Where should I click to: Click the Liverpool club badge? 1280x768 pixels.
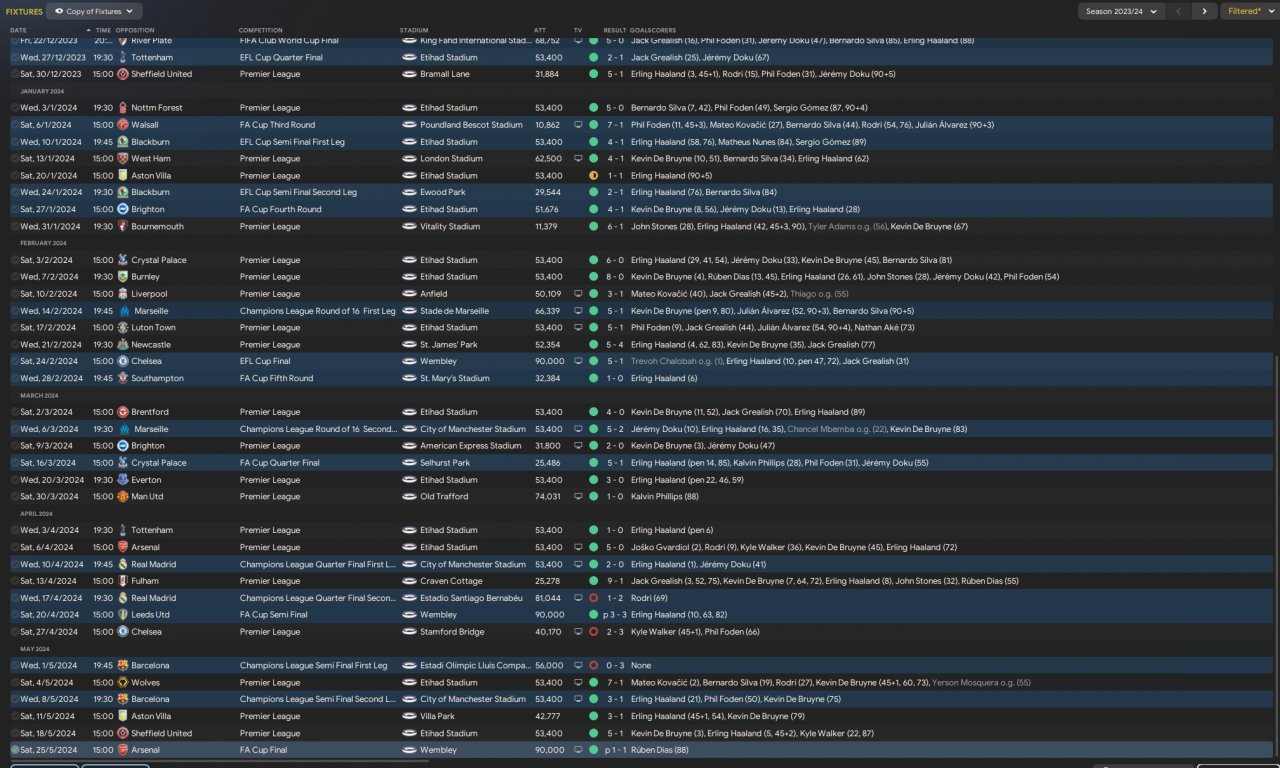click(x=122, y=294)
